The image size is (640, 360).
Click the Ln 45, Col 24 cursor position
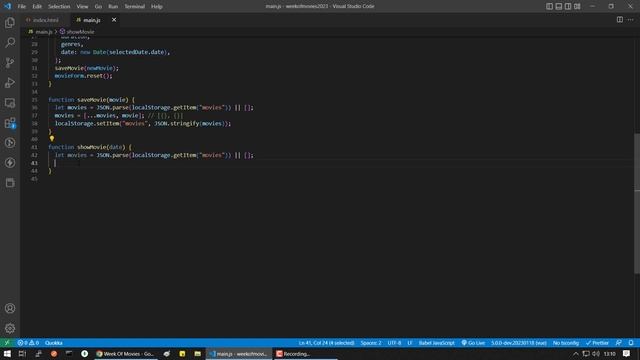click(326, 343)
